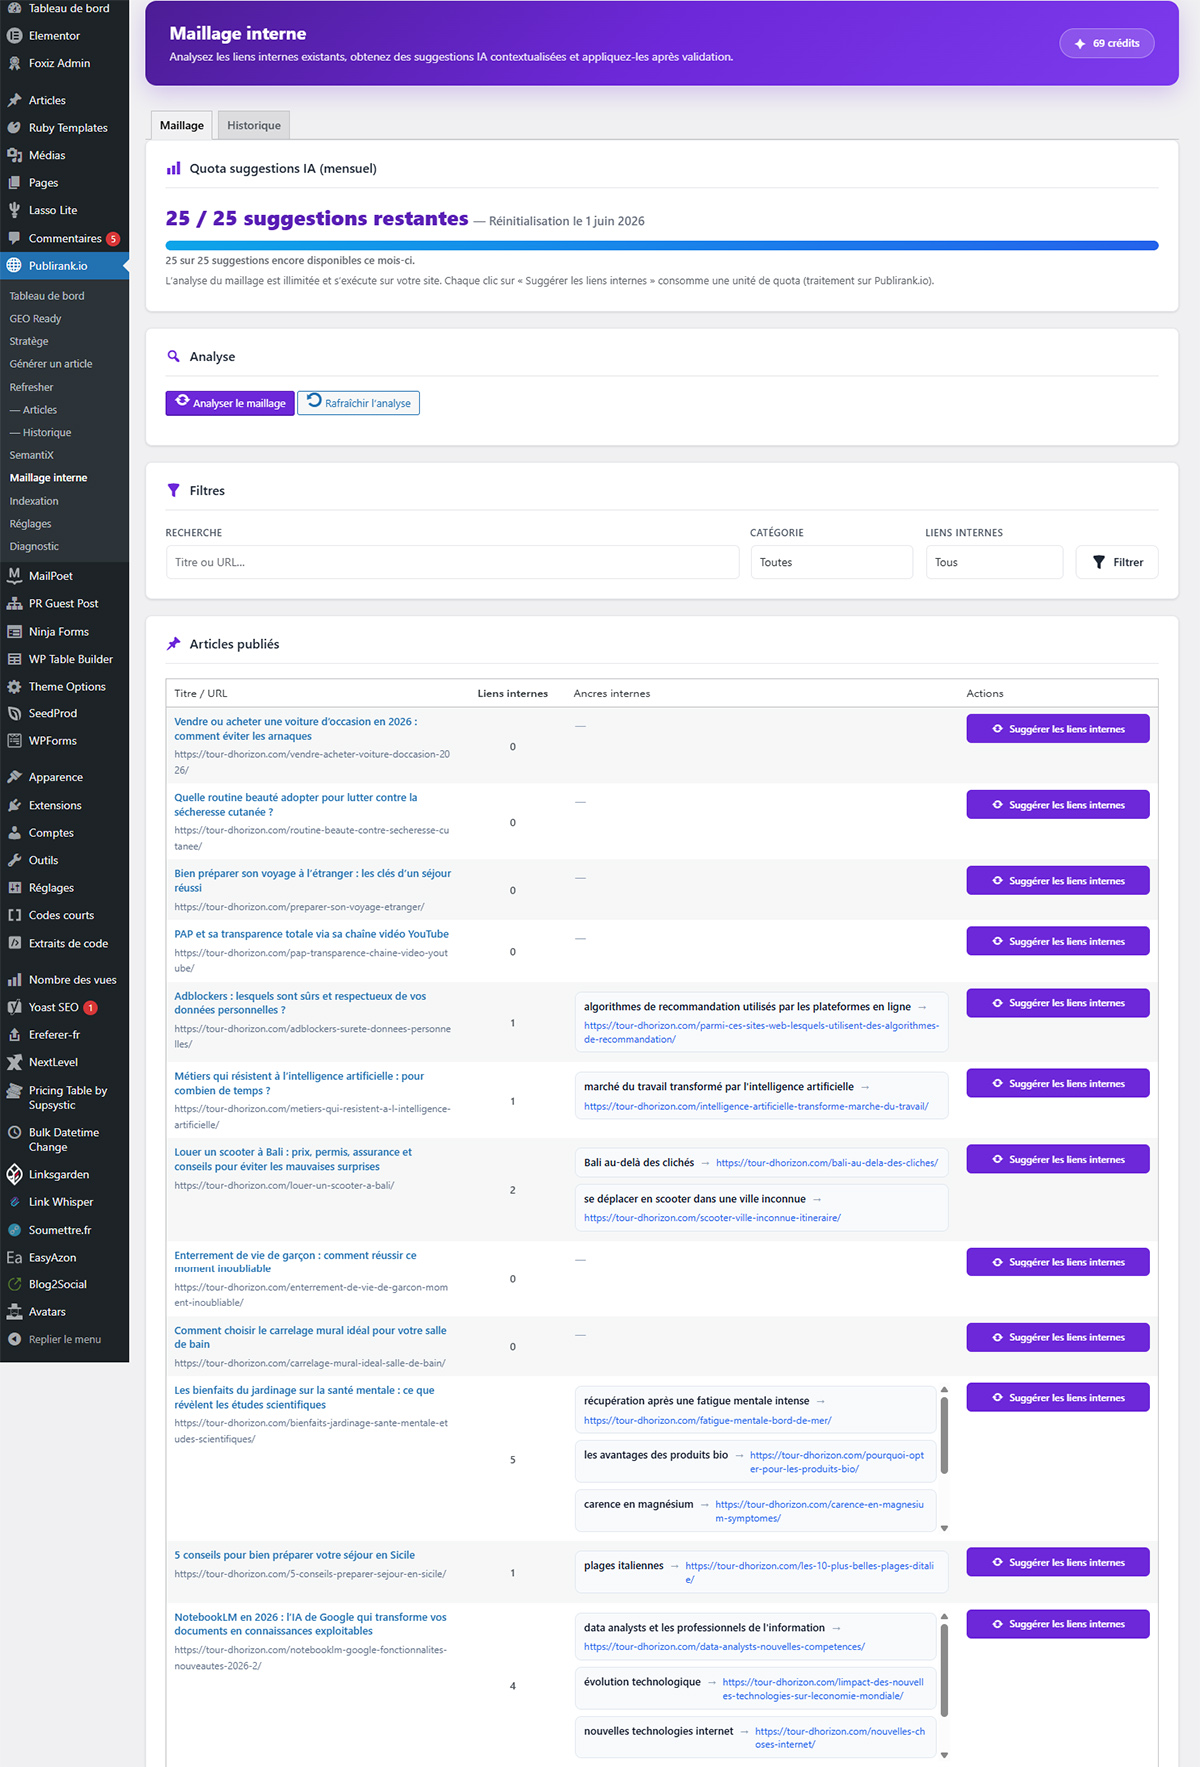This screenshot has width=1200, height=1767.
Task: Open MailPoet icon in sidebar
Action: tap(14, 576)
